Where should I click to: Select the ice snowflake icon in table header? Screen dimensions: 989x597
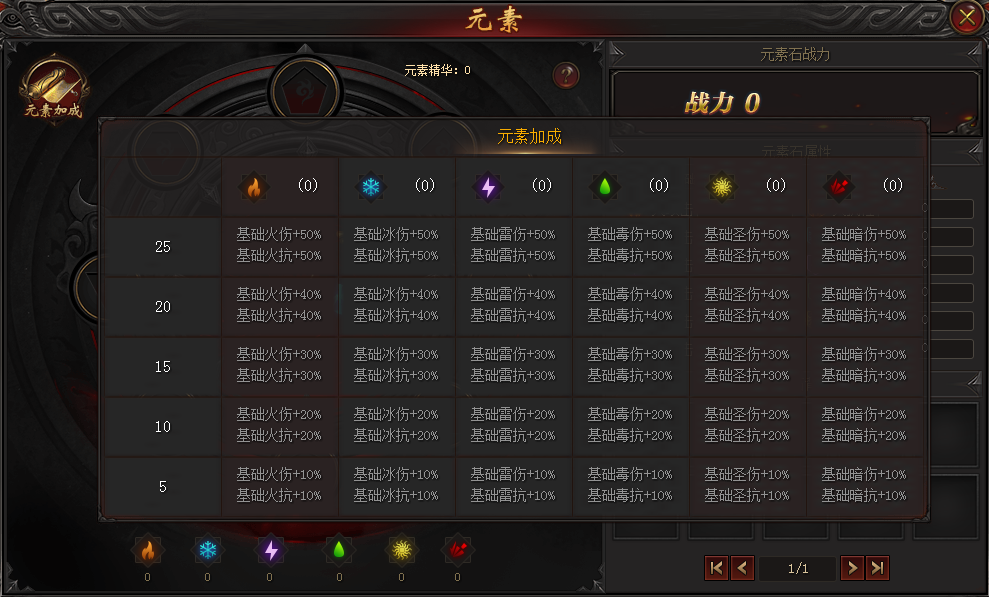371,187
